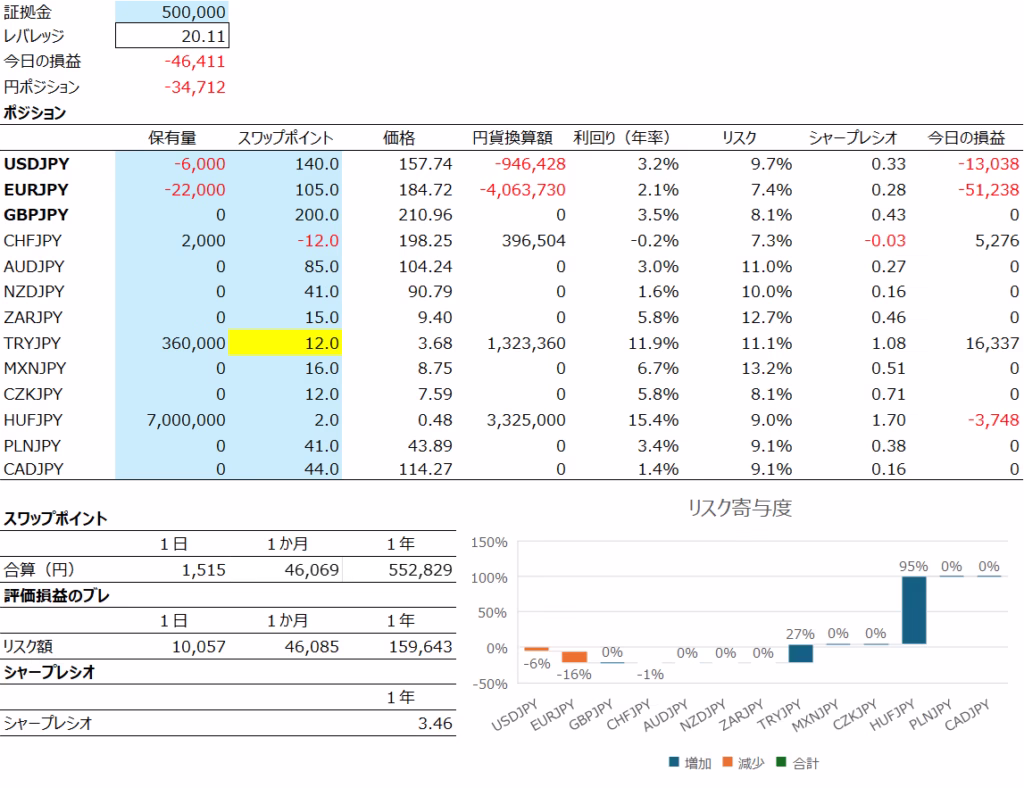The width and height of the screenshot is (1024, 788).
Task: Click the HUFJPY 95% bar in chart
Action: pyautogui.click(x=914, y=610)
